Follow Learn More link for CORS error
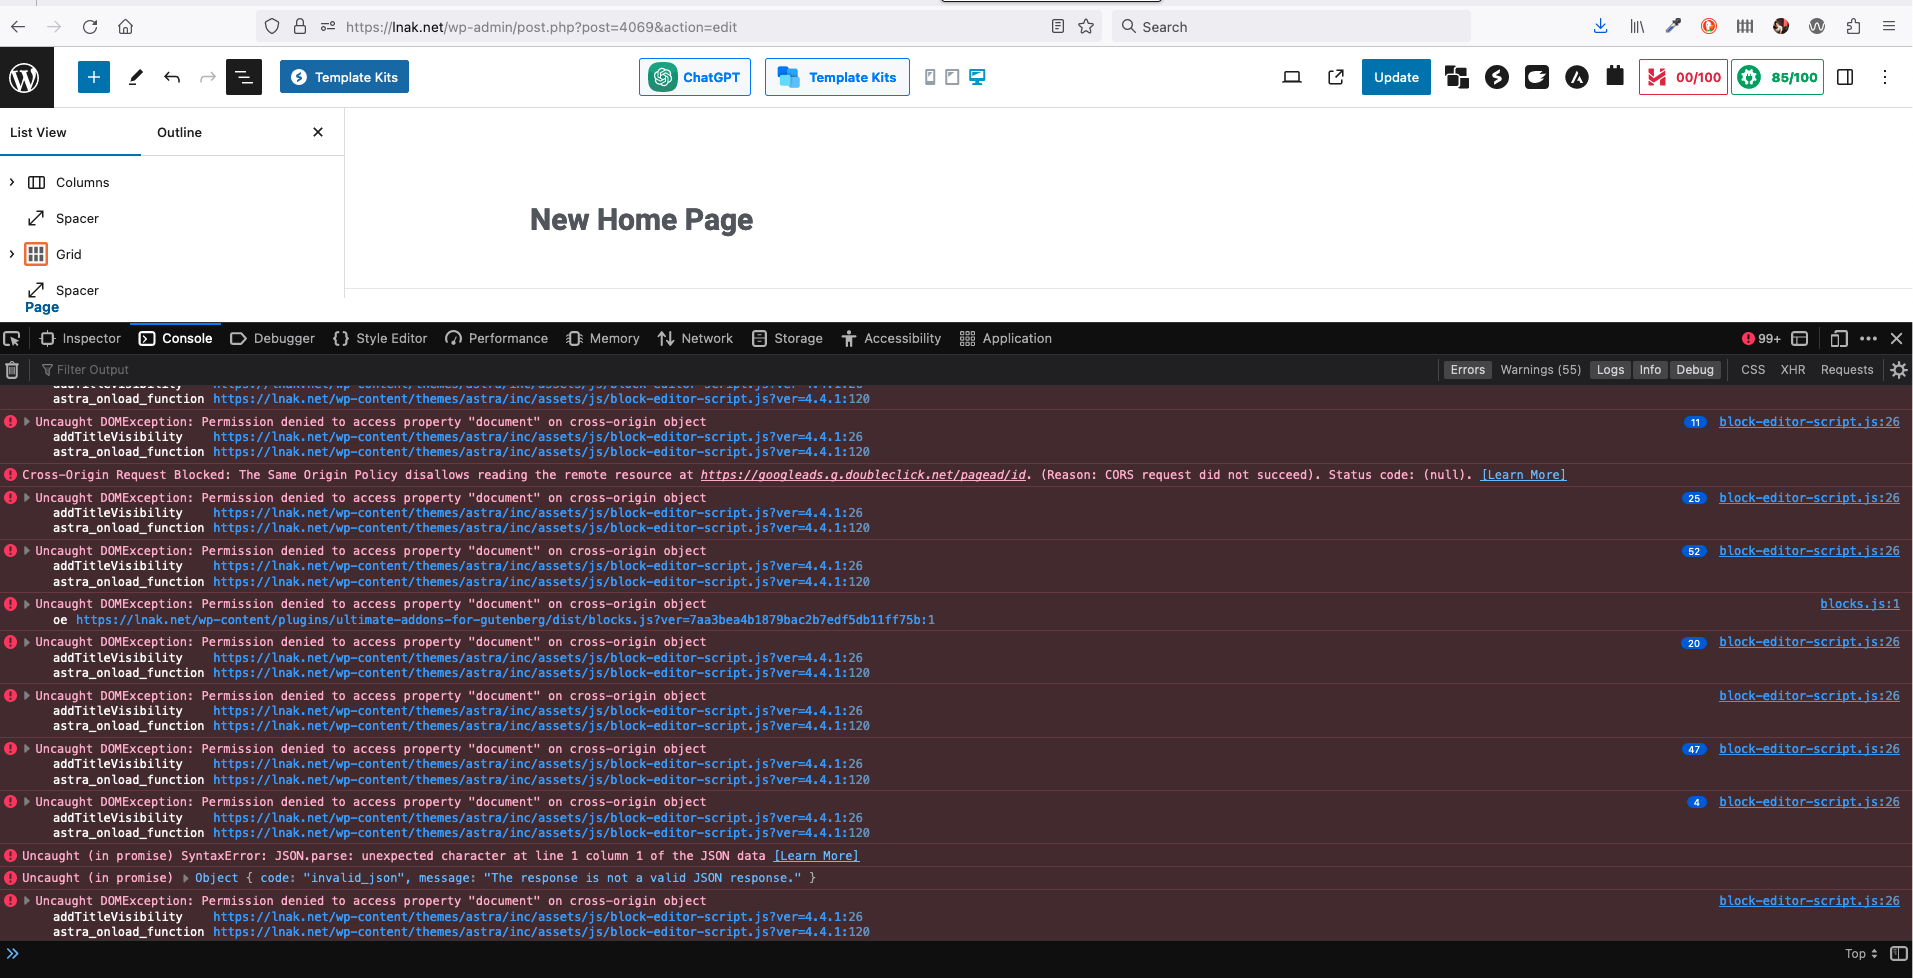This screenshot has height=978, width=1913. [1523, 475]
